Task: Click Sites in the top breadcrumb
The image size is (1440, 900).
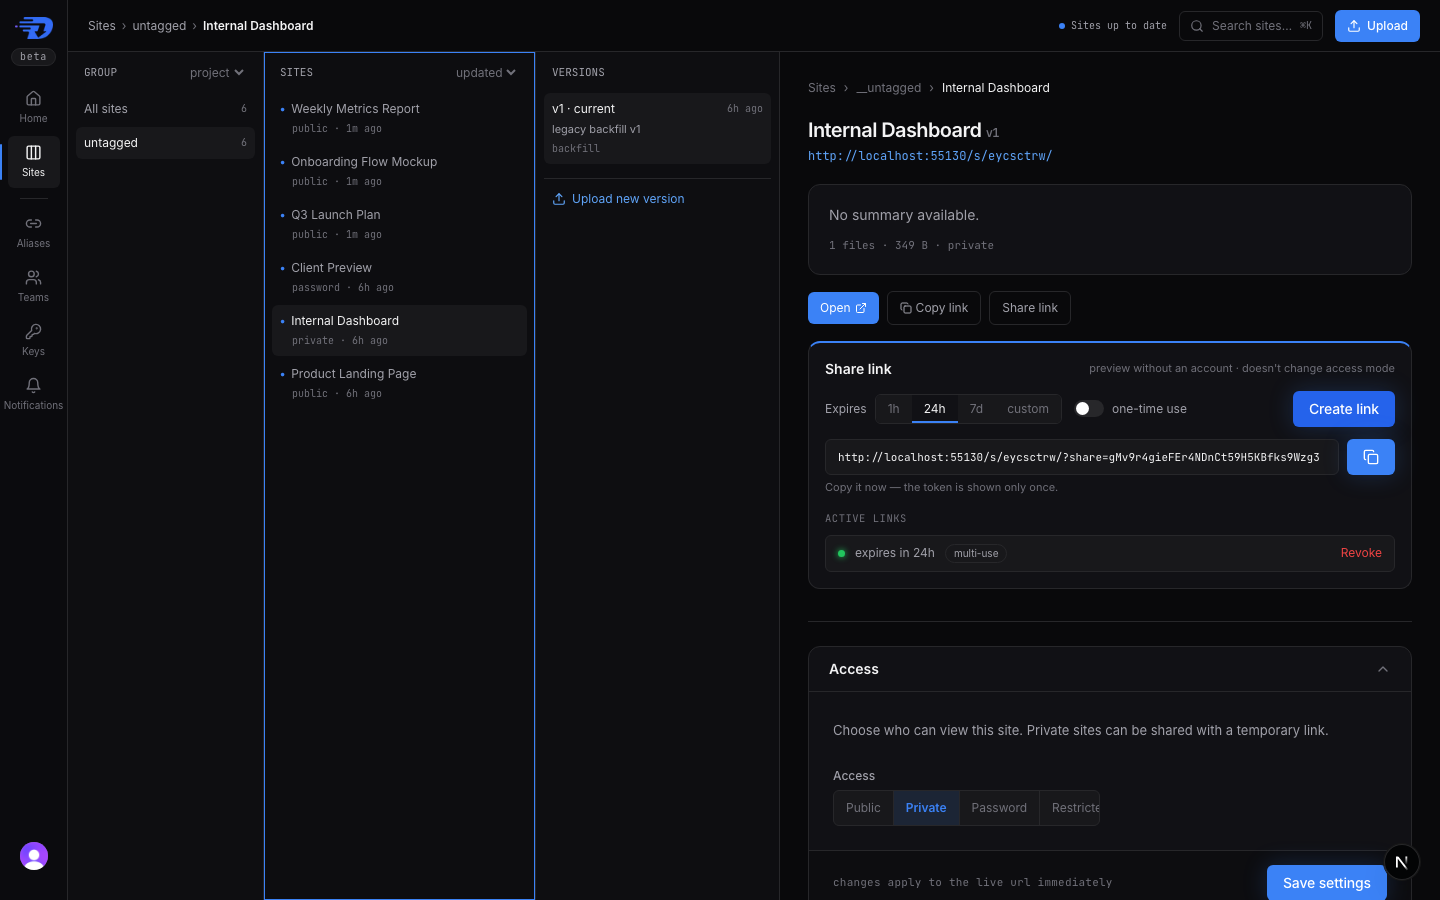Action: (x=102, y=26)
